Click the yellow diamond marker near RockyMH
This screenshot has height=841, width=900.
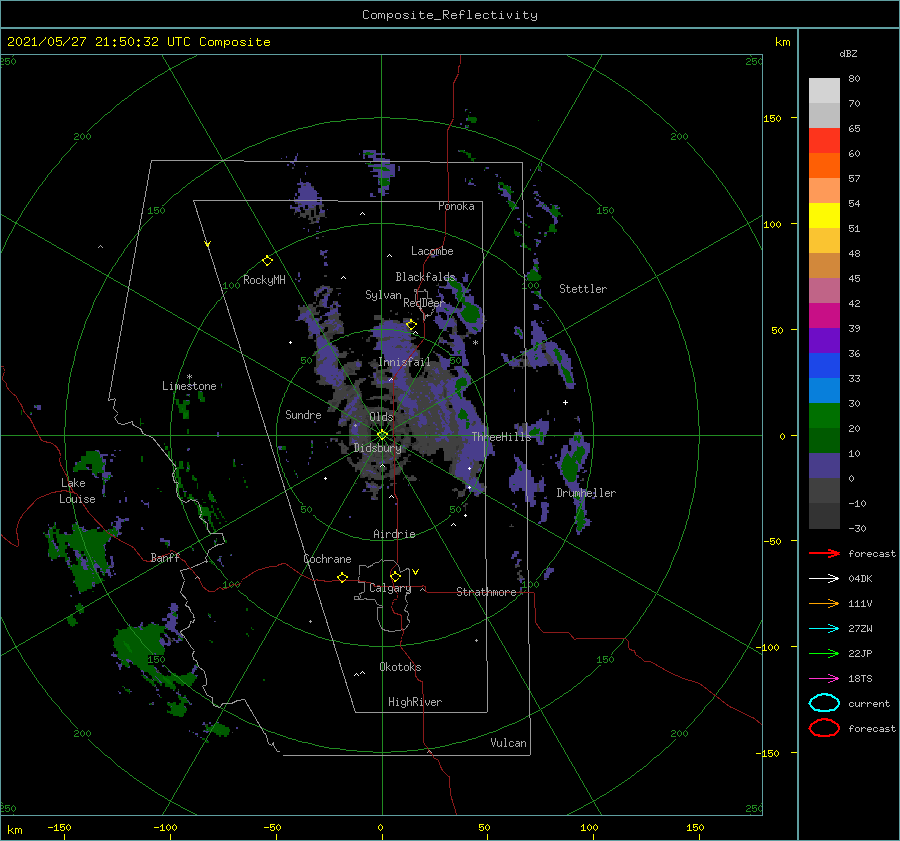click(267, 261)
